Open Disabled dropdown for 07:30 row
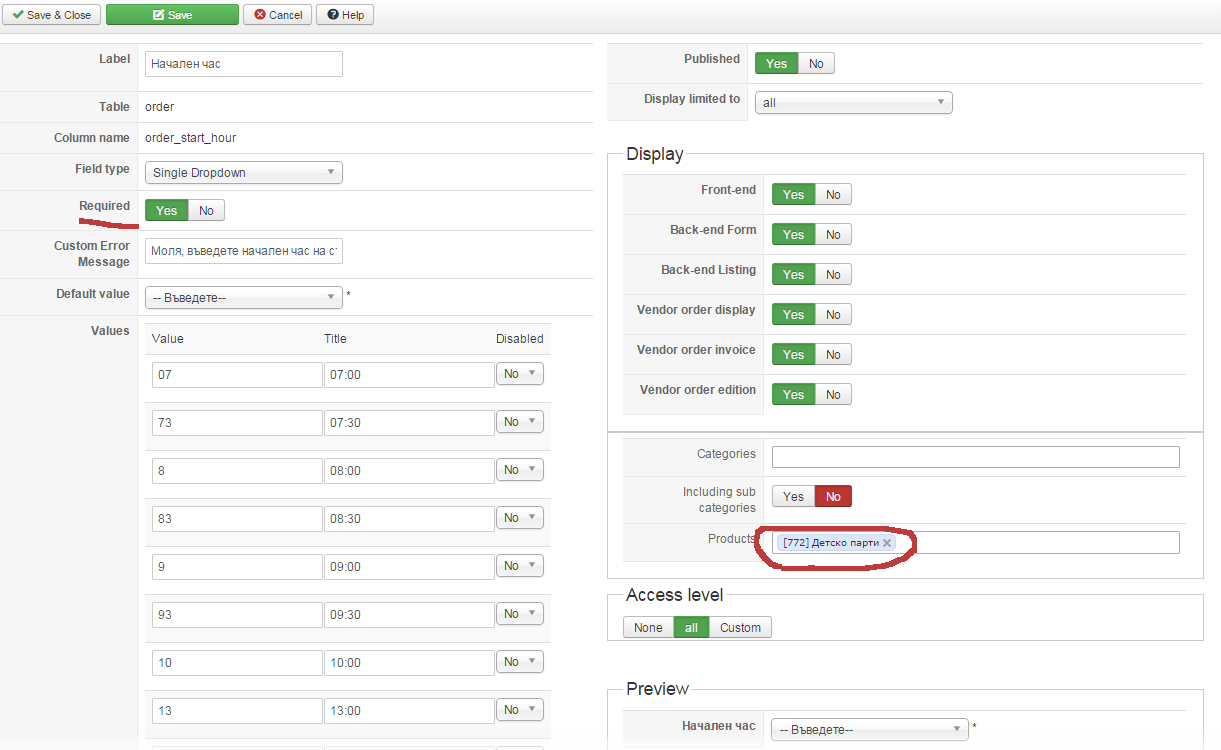 coord(520,422)
